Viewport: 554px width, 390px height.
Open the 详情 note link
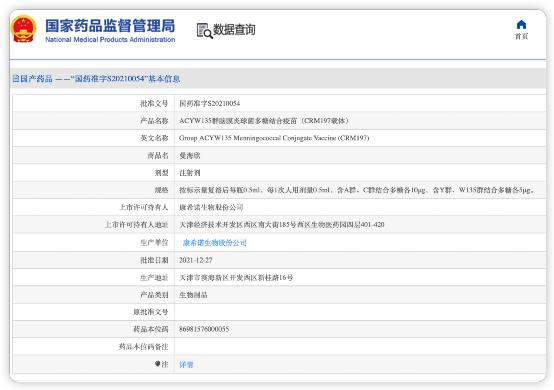[x=186, y=365]
